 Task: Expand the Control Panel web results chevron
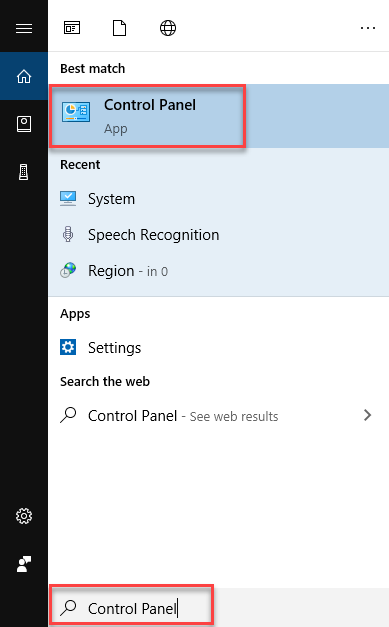click(x=367, y=415)
